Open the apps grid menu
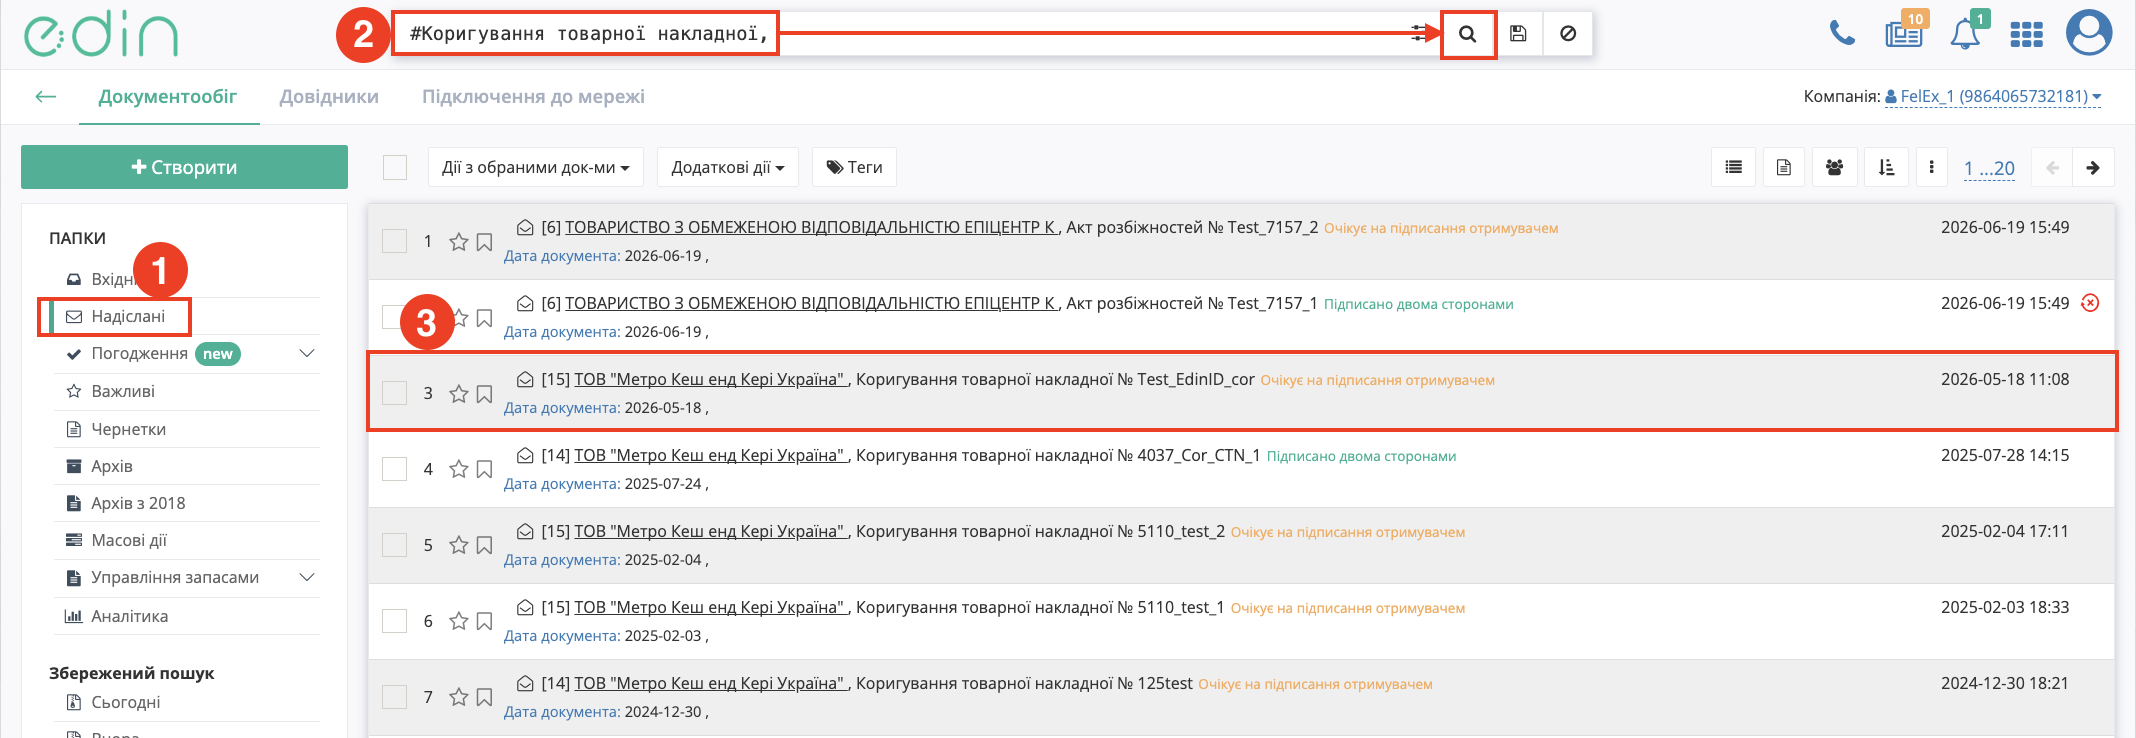This screenshot has width=2136, height=738. click(2026, 35)
